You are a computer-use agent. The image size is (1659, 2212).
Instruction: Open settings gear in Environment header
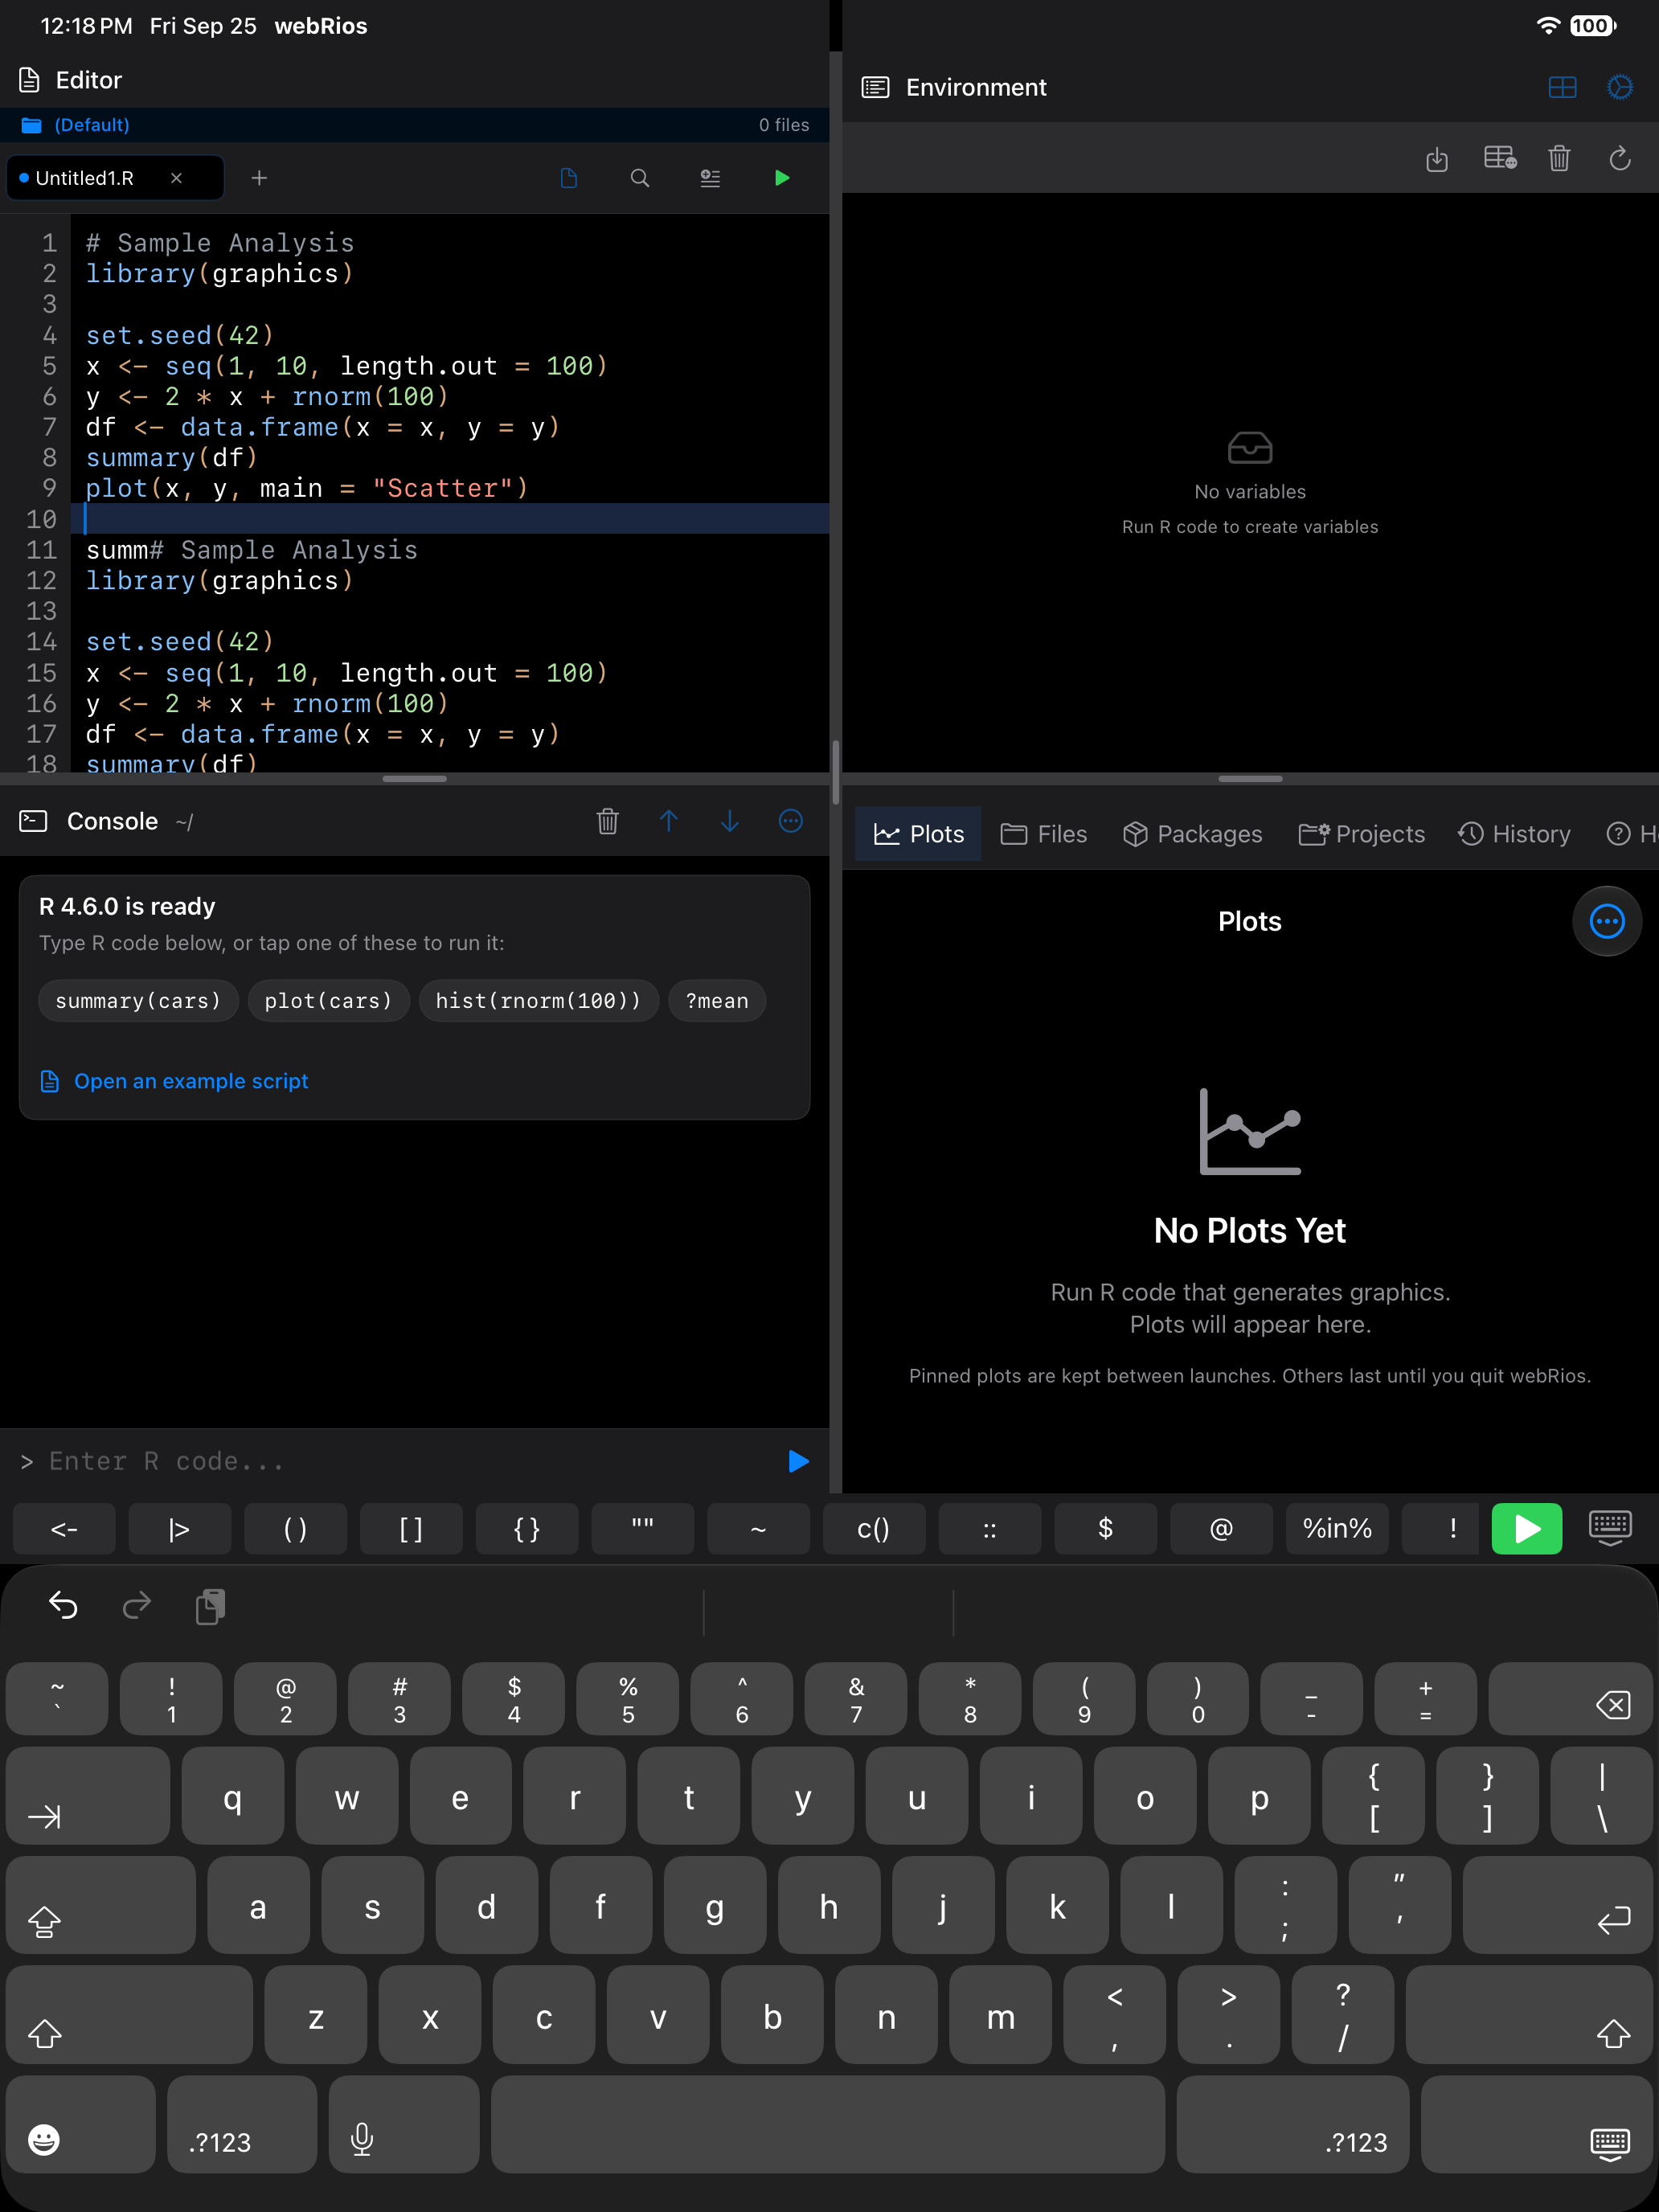[1620, 87]
